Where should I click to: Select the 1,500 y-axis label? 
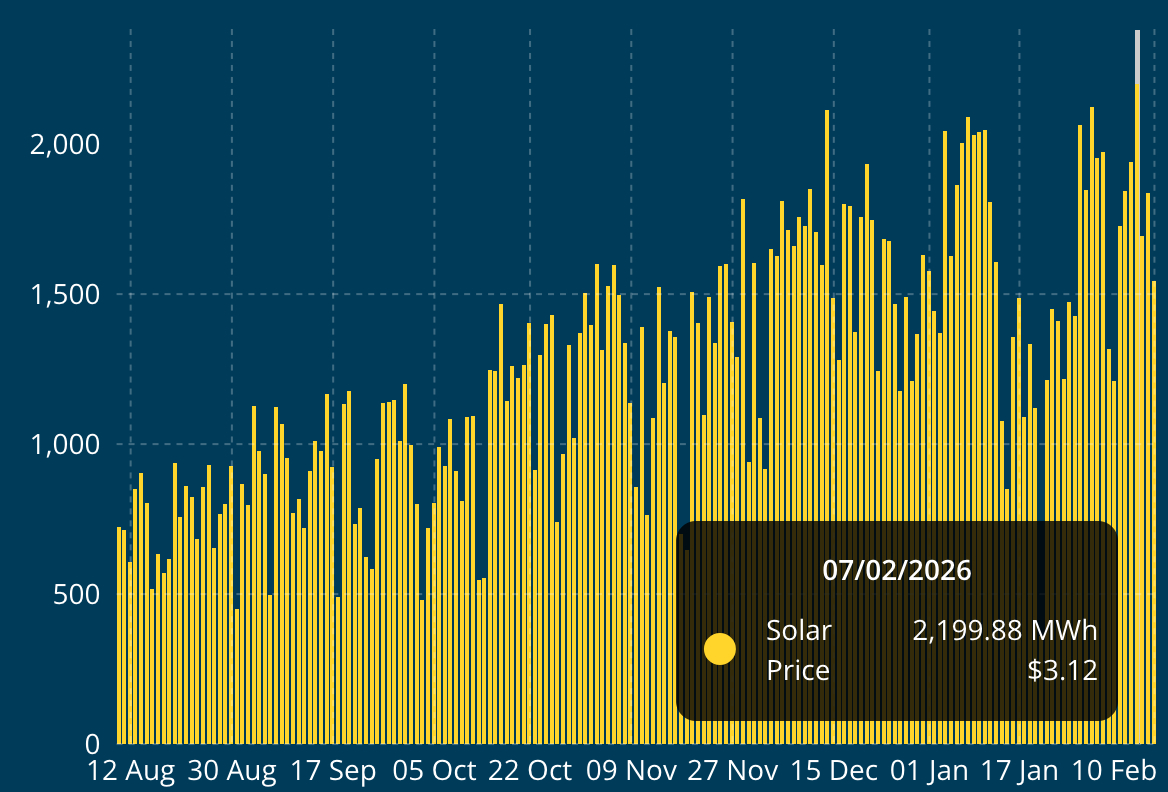click(x=65, y=295)
